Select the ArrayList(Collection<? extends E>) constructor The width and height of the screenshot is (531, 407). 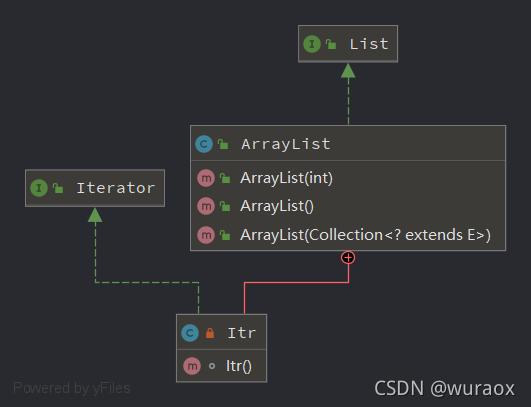click(348, 235)
